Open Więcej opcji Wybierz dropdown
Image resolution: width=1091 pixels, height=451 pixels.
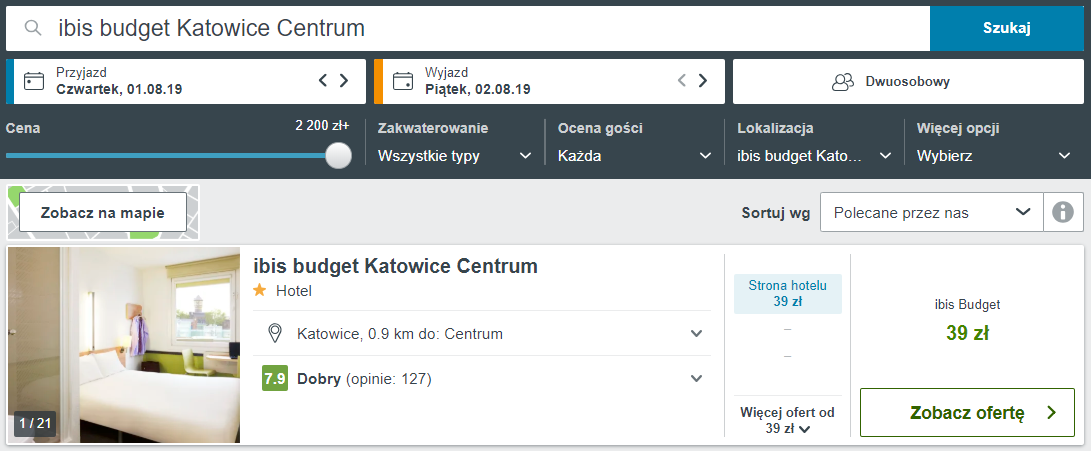pos(993,156)
